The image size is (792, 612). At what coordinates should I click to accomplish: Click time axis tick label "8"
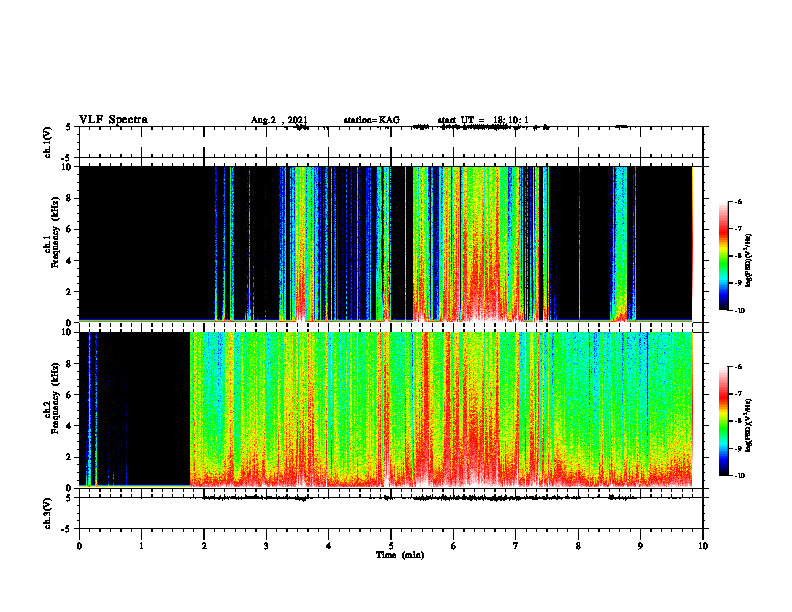[x=578, y=546]
